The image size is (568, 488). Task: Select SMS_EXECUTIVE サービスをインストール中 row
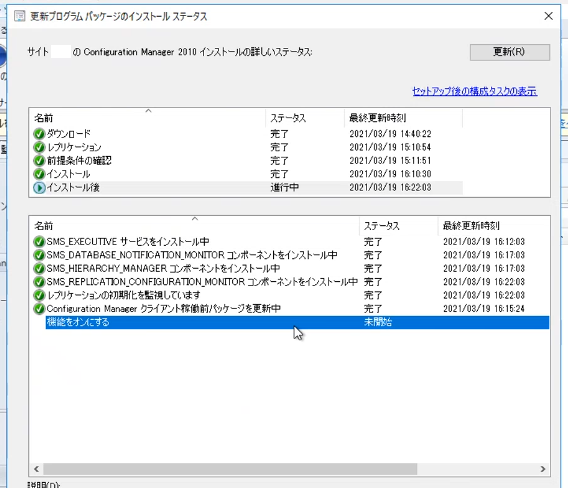128,242
